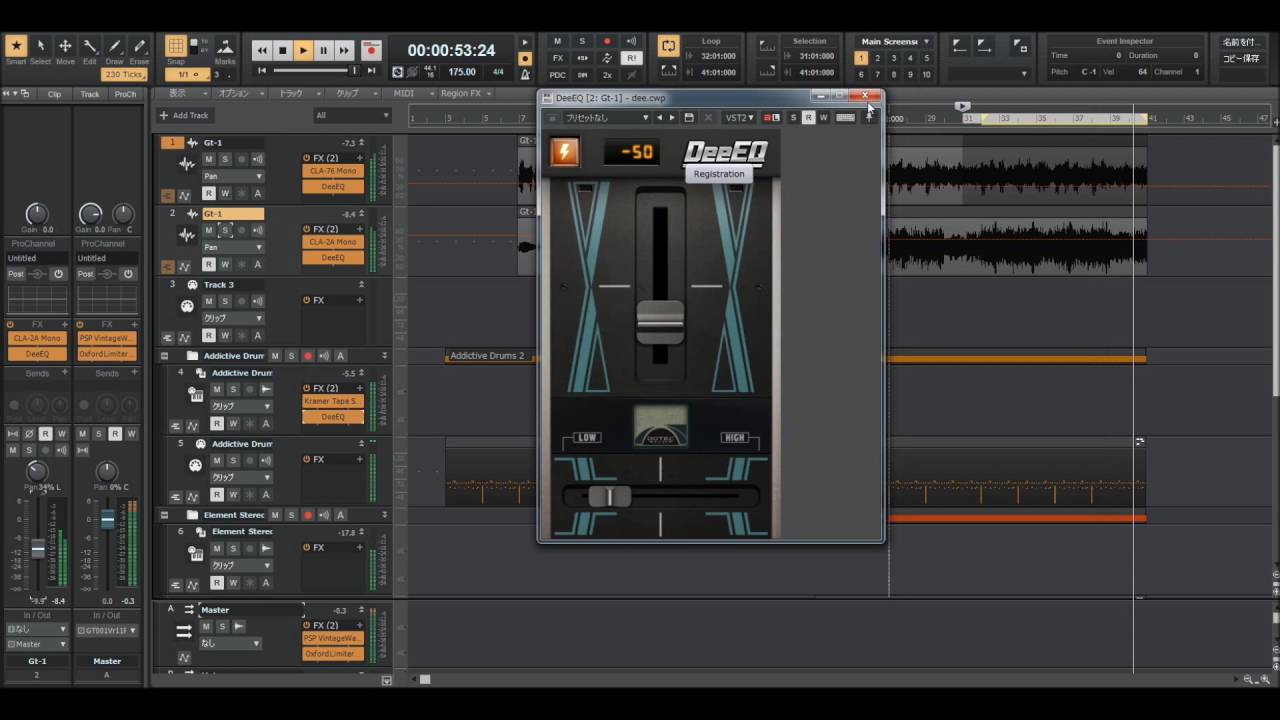
Task: Enable read automation on track 2
Action: point(209,265)
